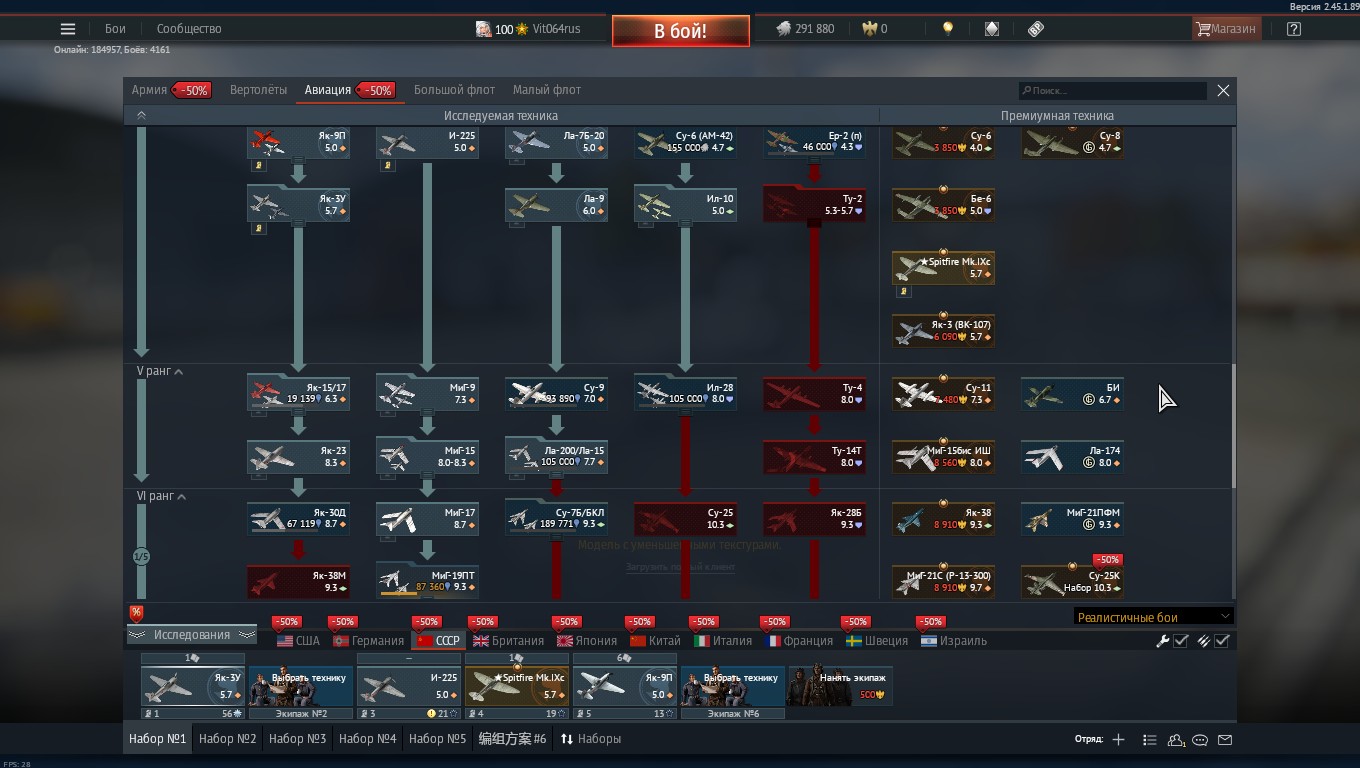The height and width of the screenshot is (768, 1360).
Task: Click the red percent discount icon
Action: click(x=136, y=613)
